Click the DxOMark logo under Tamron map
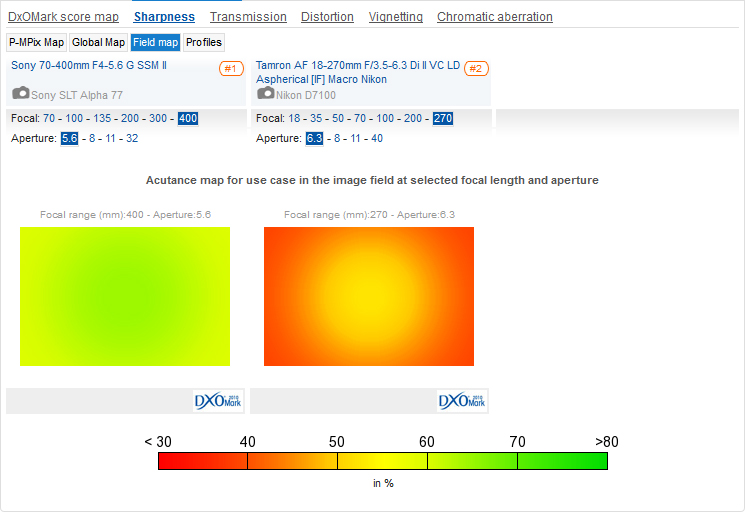Viewport: 746px width, 513px height. coord(462,401)
